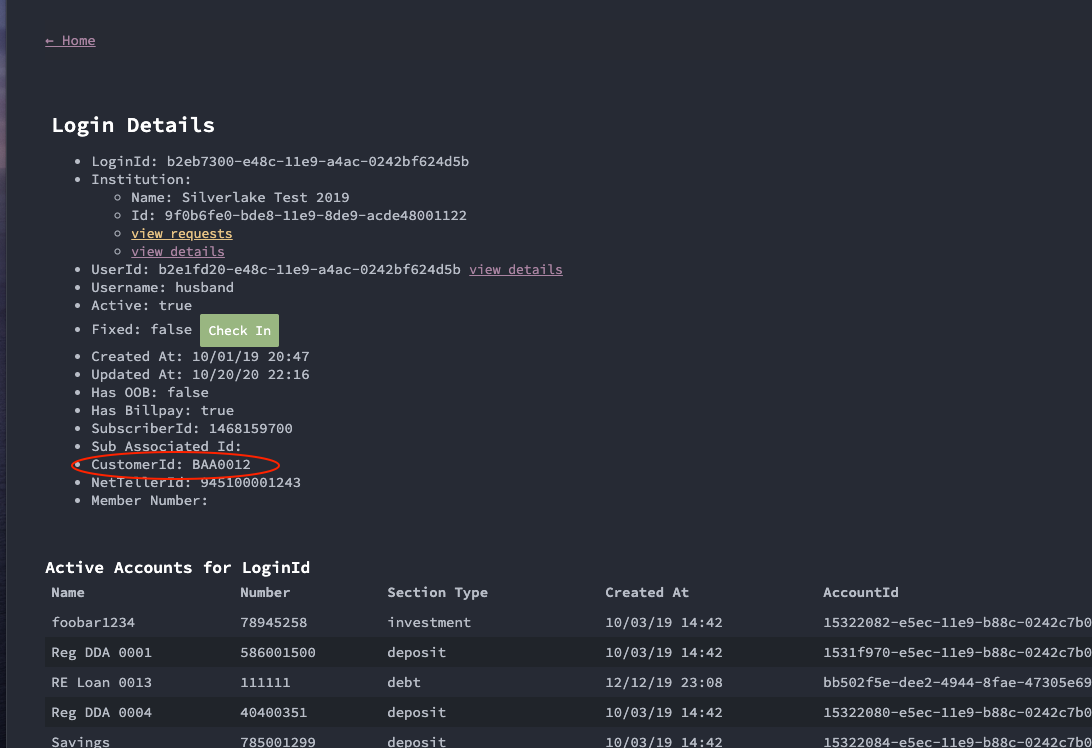
Task: Open the institution's view requests link
Action: (x=181, y=234)
